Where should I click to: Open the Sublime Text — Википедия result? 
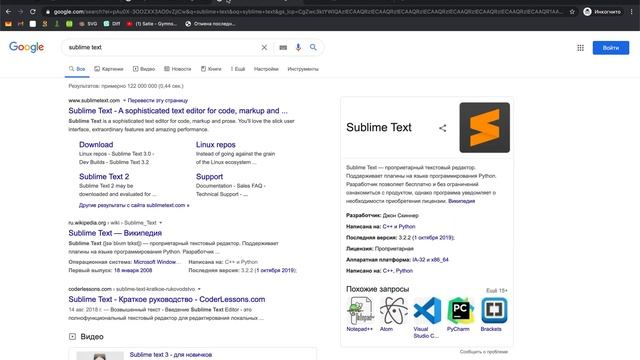tap(115, 233)
